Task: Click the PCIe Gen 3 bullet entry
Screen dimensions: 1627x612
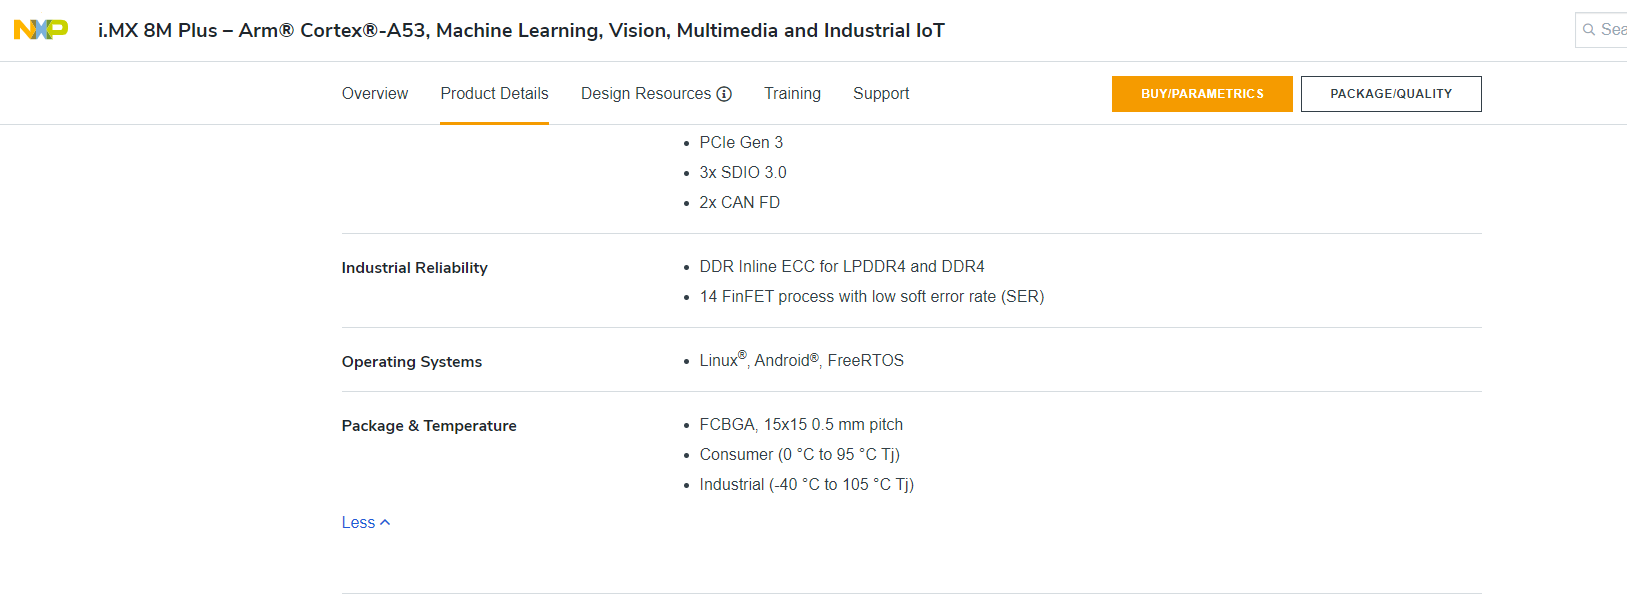Action: pos(741,142)
